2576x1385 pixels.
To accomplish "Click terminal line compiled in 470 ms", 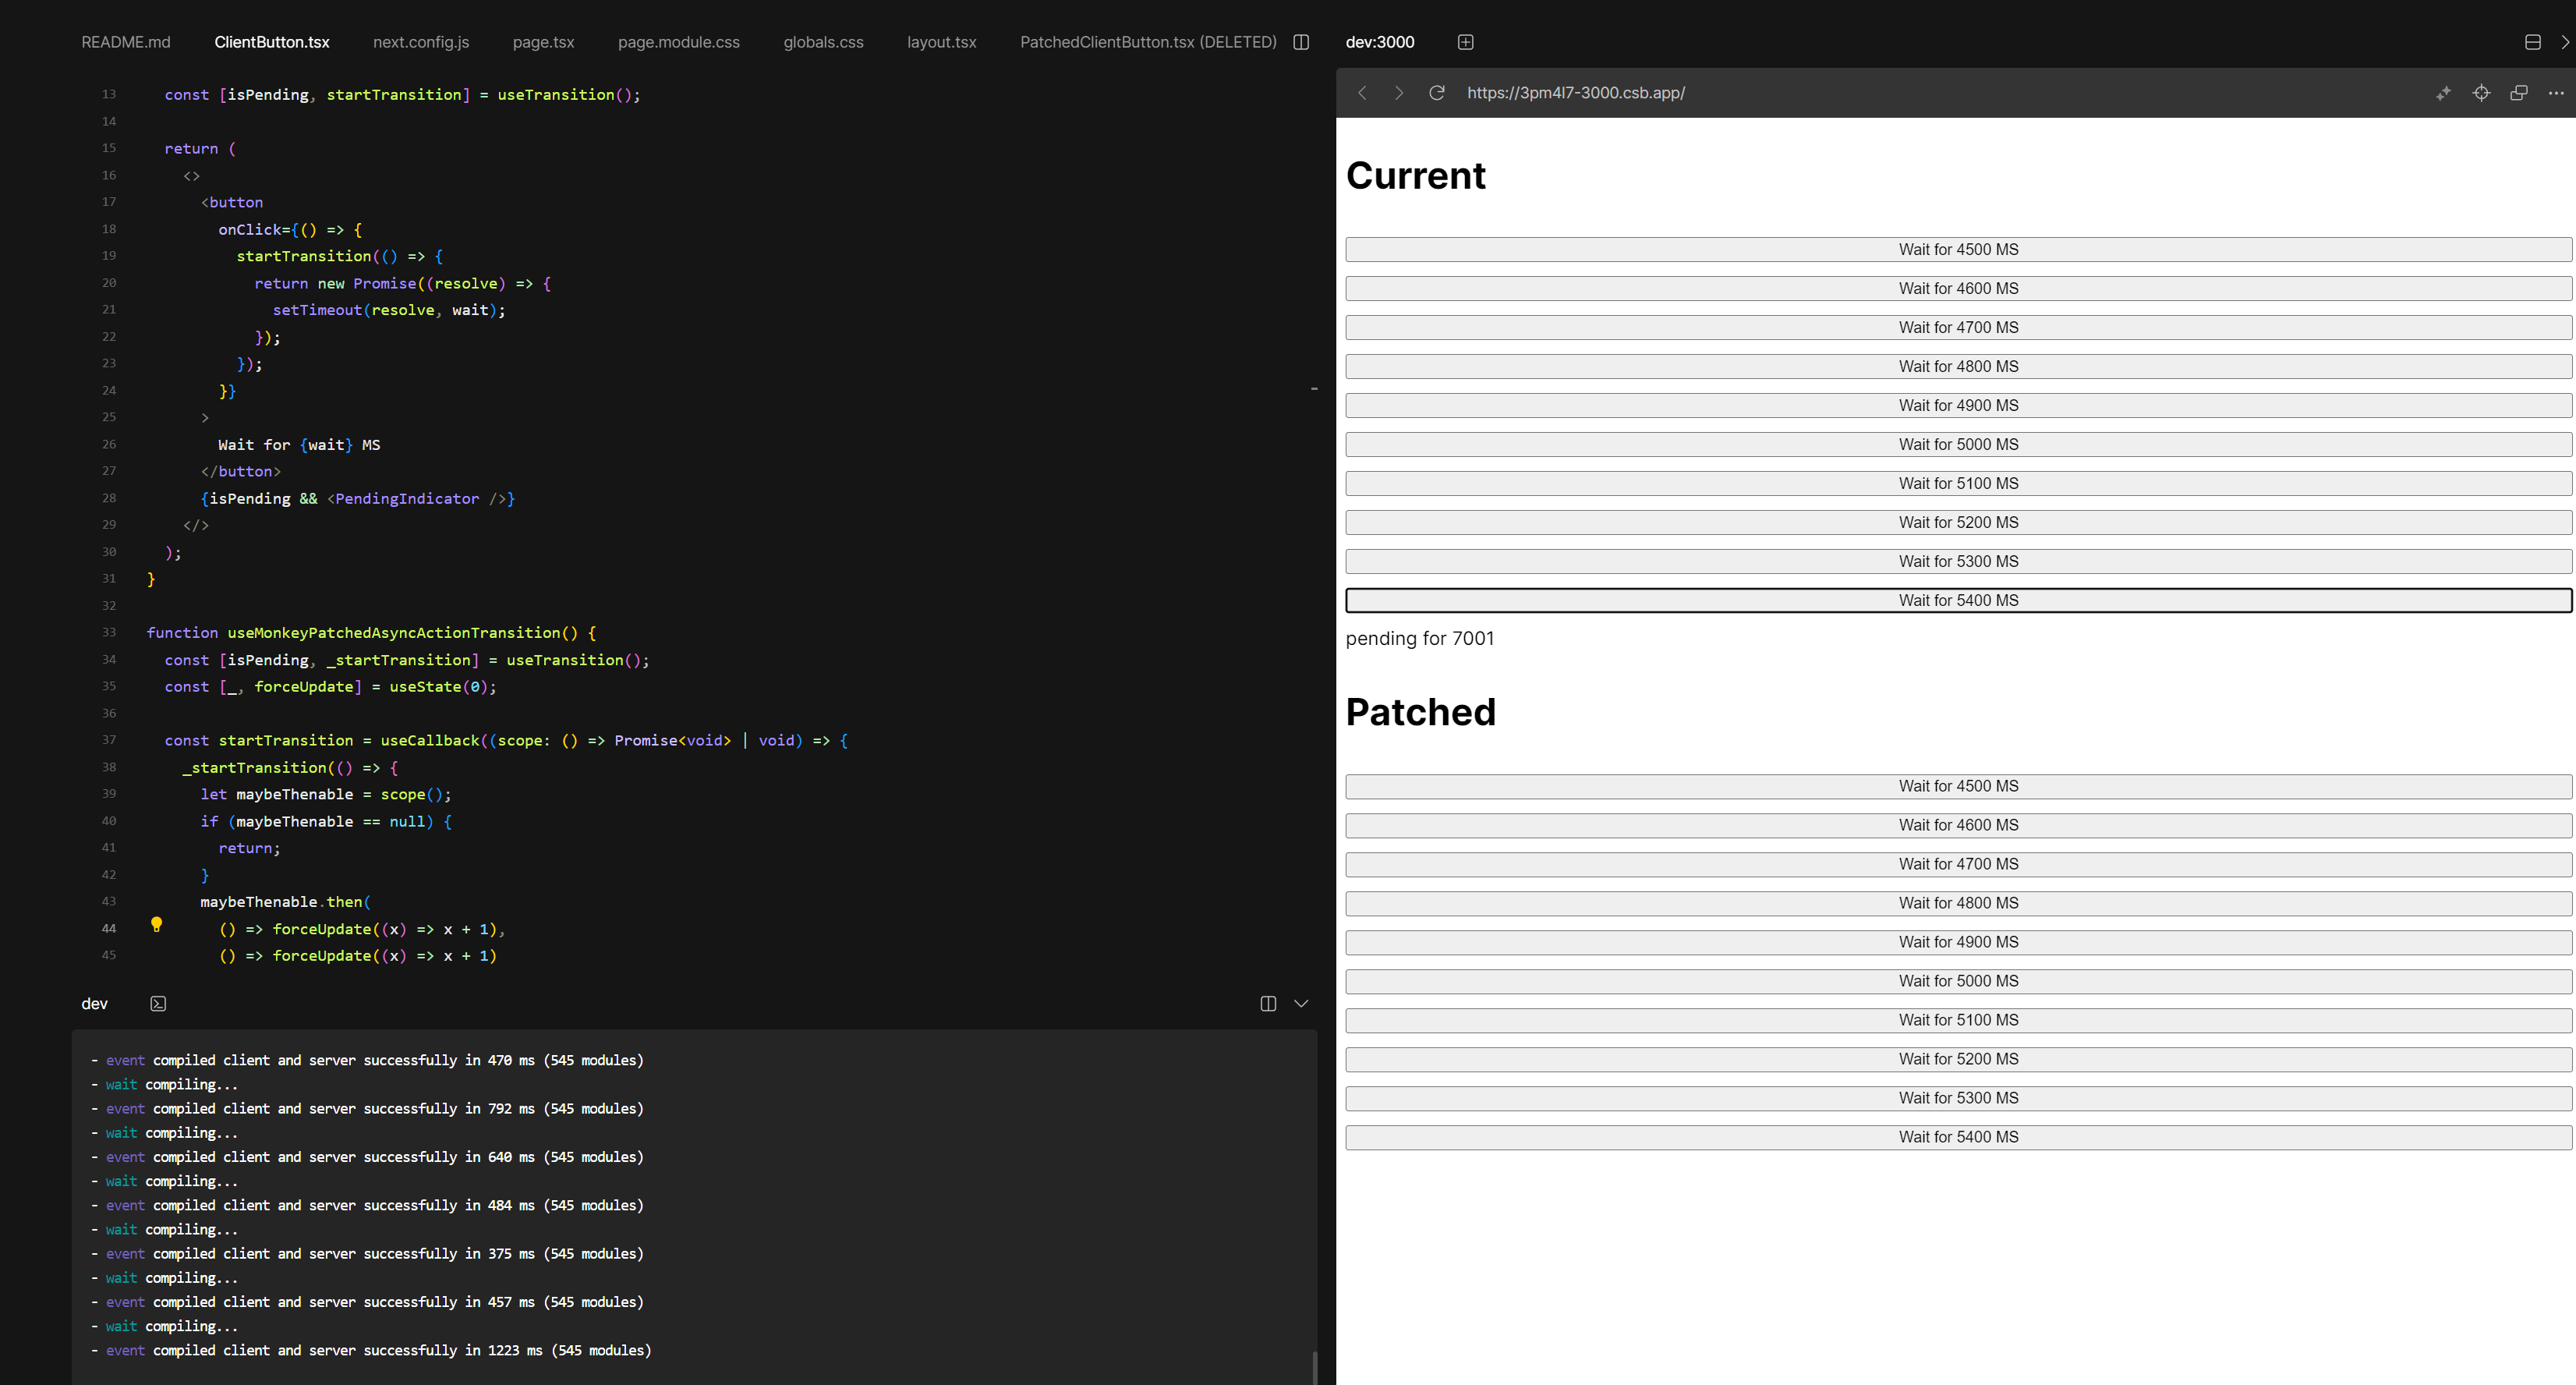I will (x=367, y=1060).
